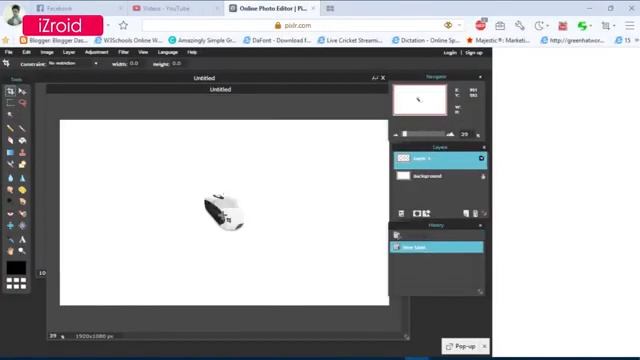The width and height of the screenshot is (640, 360).
Task: Click the Layer styles icon
Action: pyautogui.click(x=427, y=213)
